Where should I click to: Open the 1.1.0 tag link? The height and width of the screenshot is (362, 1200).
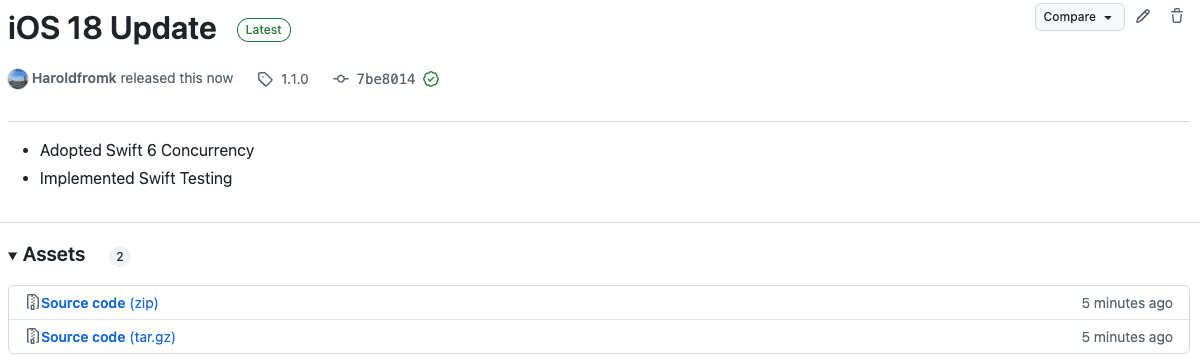[x=294, y=79]
